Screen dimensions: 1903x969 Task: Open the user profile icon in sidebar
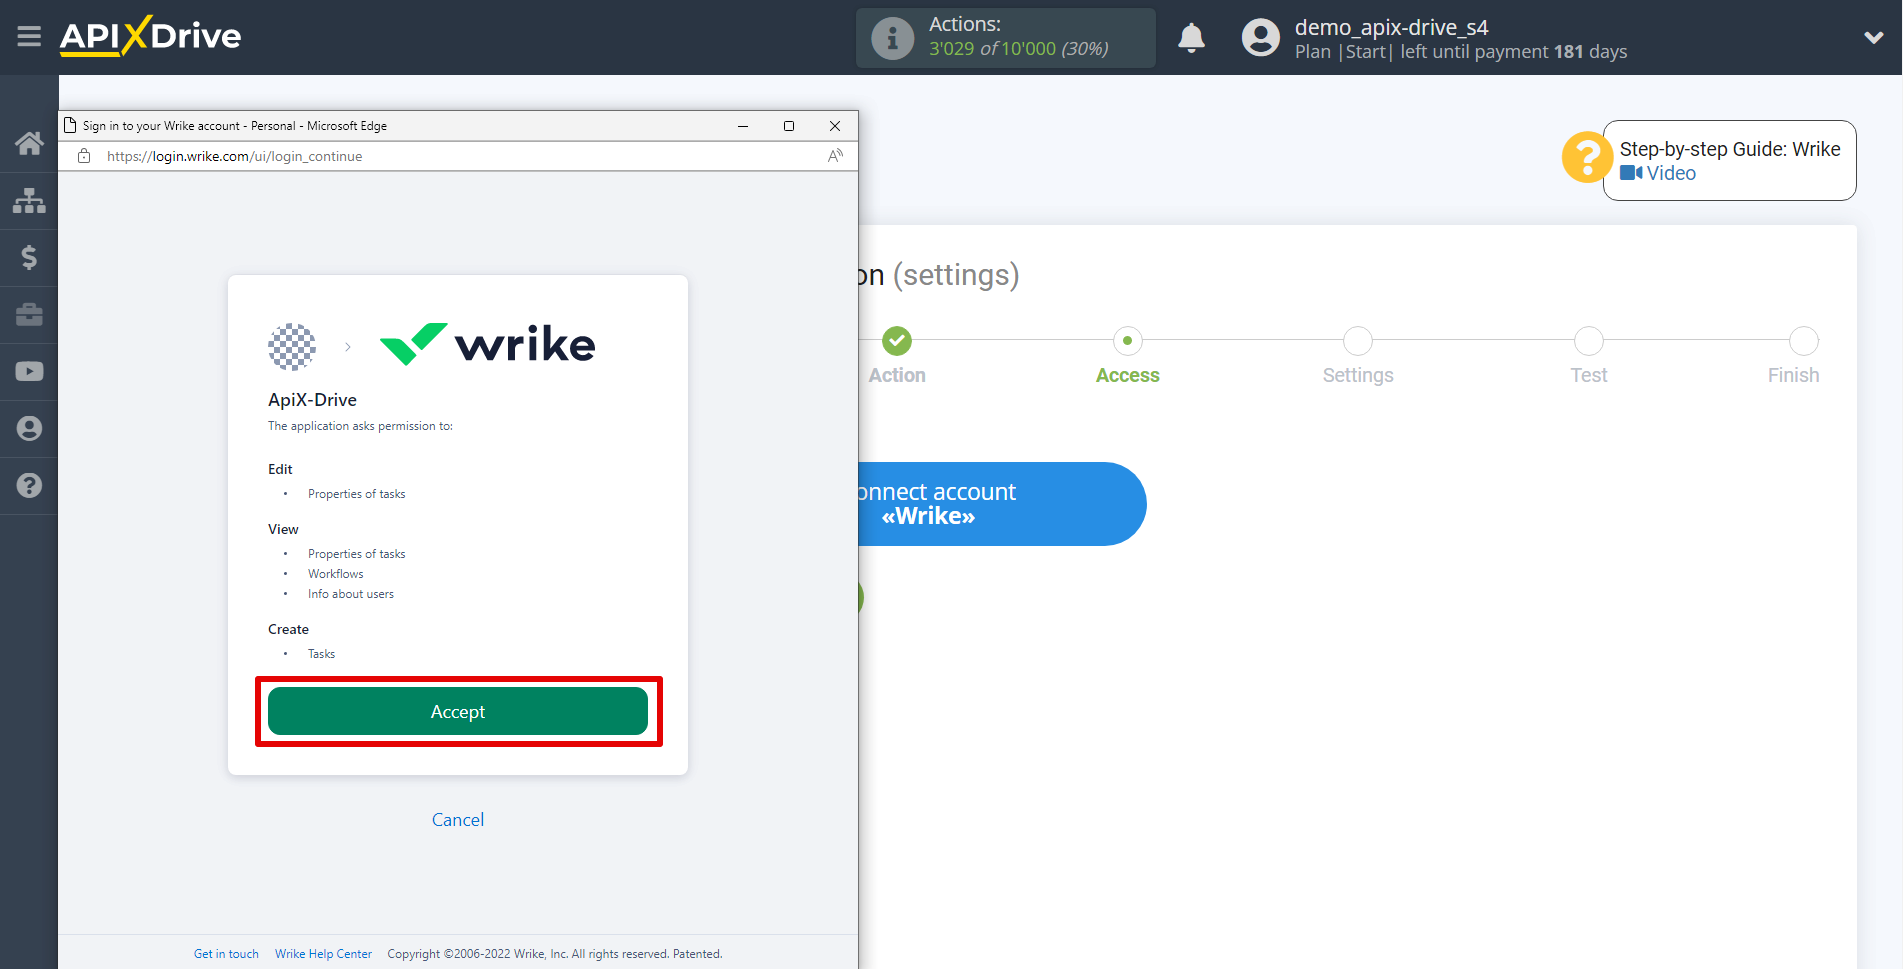pos(29,428)
